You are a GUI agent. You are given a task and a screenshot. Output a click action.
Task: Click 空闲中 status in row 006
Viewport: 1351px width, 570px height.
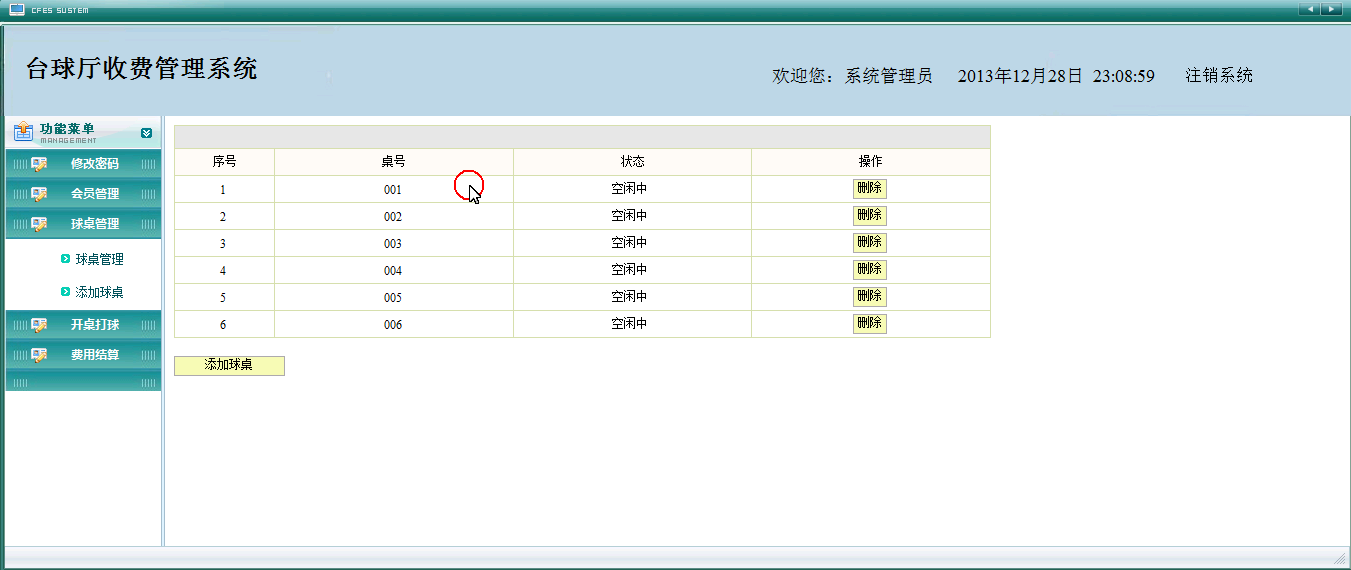630,323
